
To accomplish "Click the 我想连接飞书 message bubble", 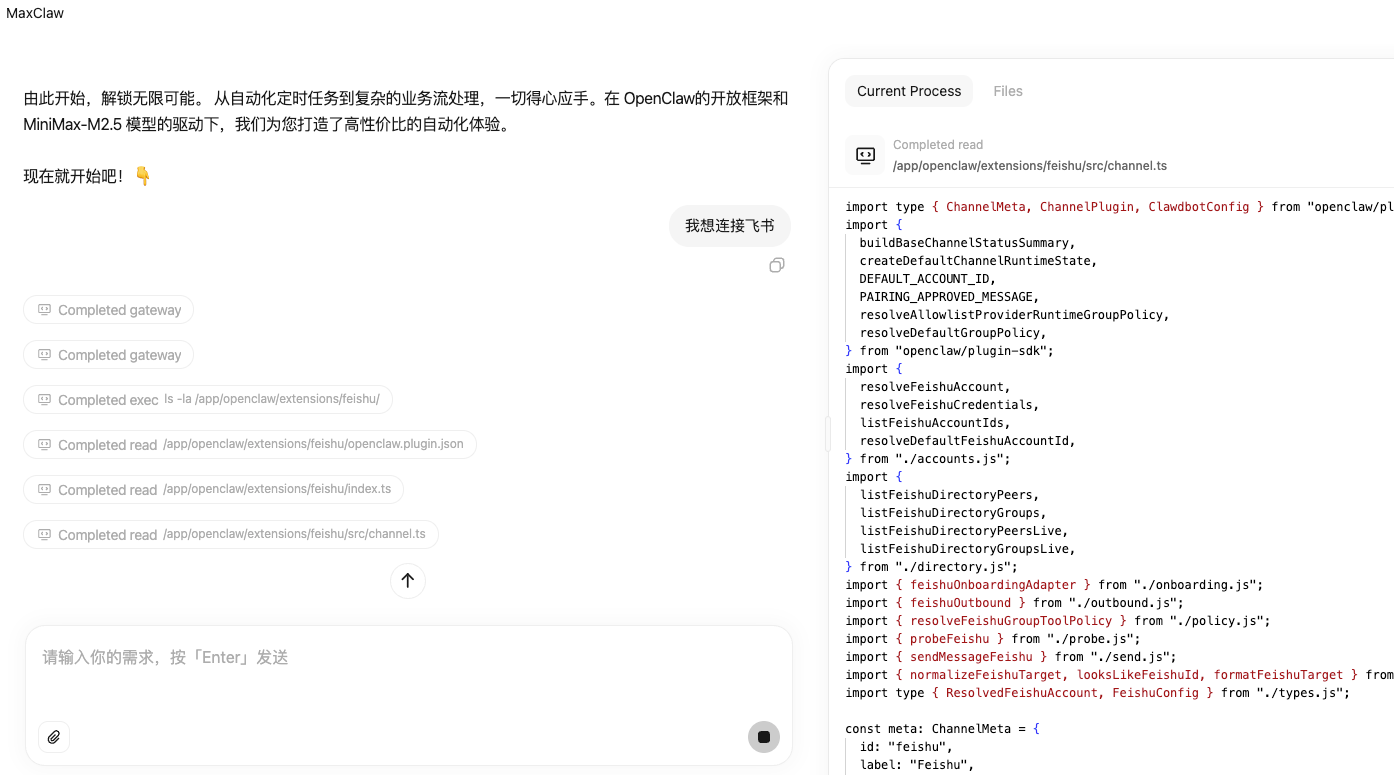I will tap(729, 226).
